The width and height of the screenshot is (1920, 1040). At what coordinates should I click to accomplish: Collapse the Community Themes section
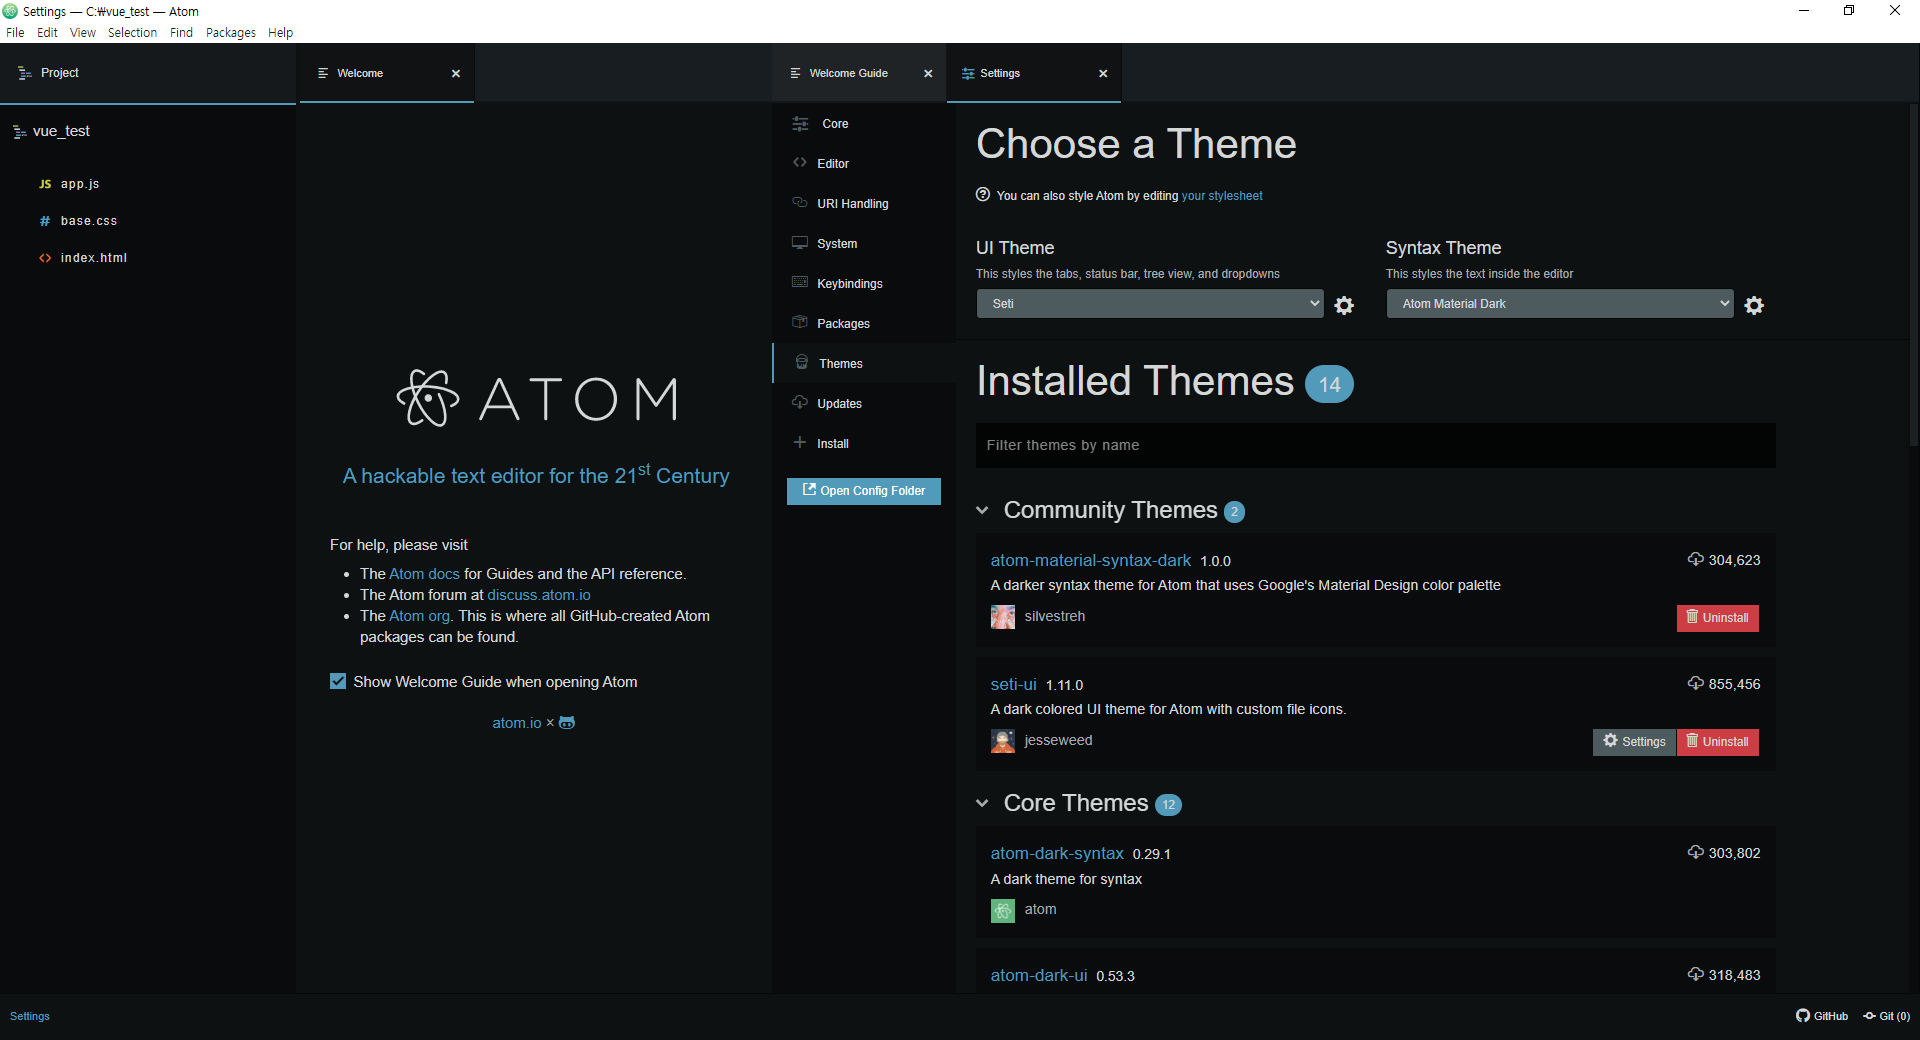point(982,511)
